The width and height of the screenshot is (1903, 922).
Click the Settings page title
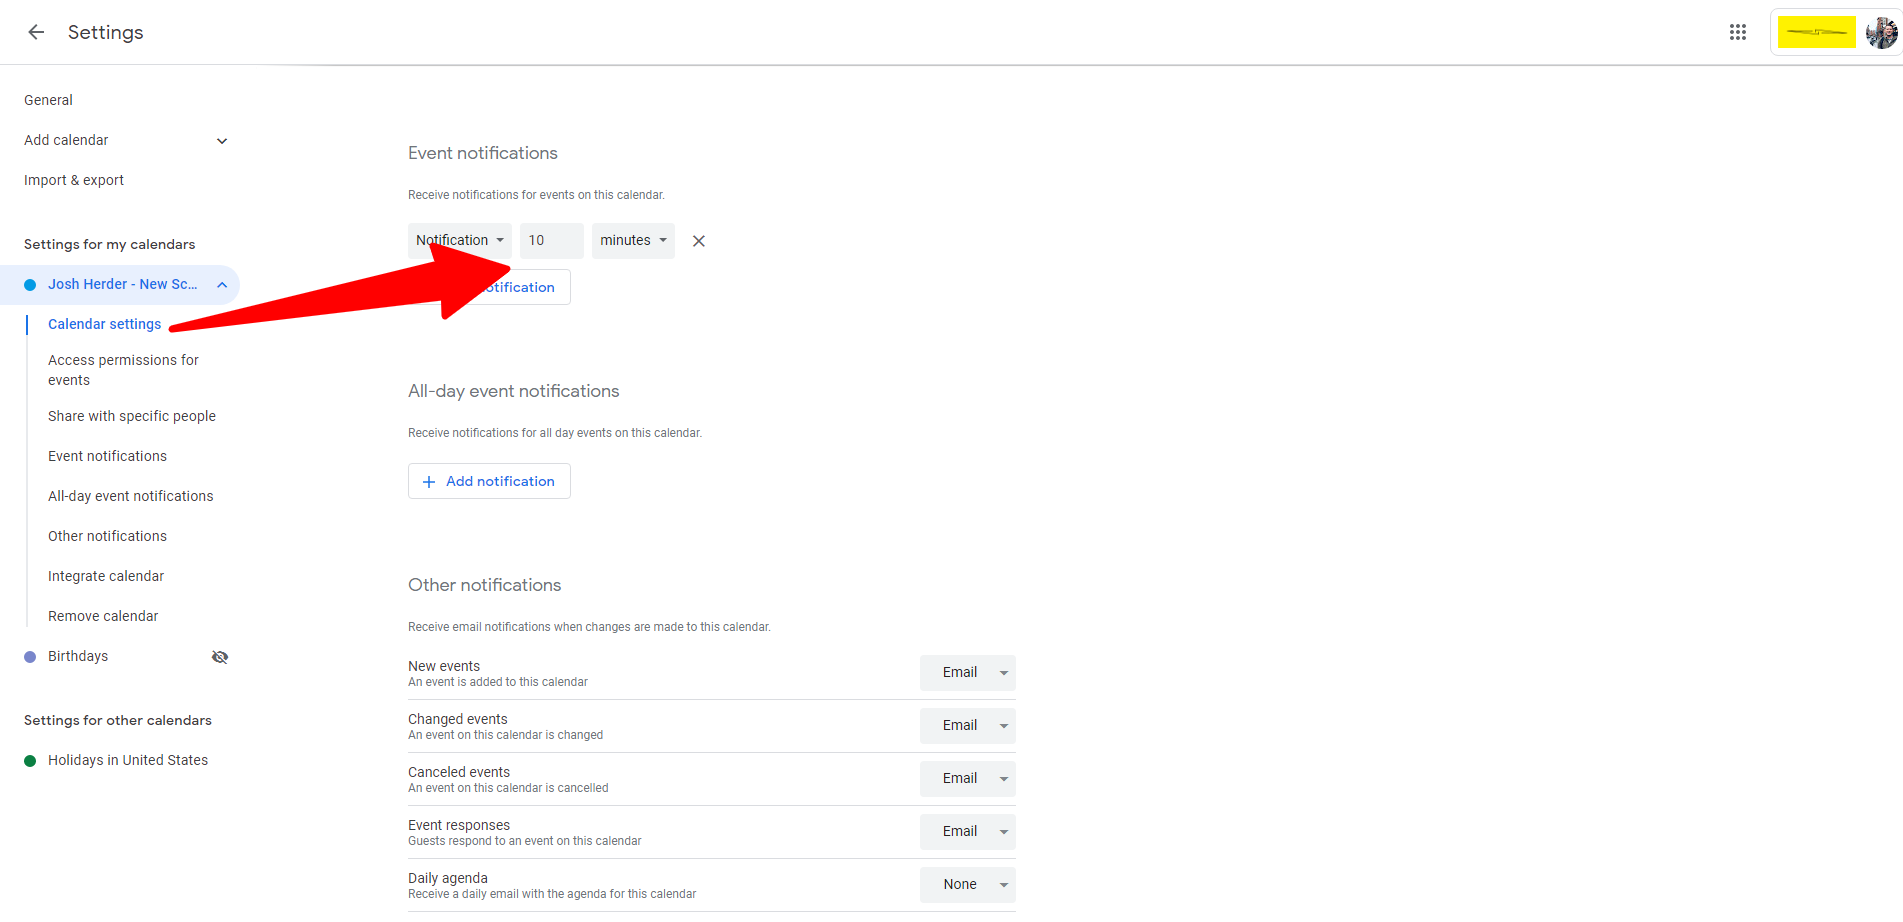[105, 32]
